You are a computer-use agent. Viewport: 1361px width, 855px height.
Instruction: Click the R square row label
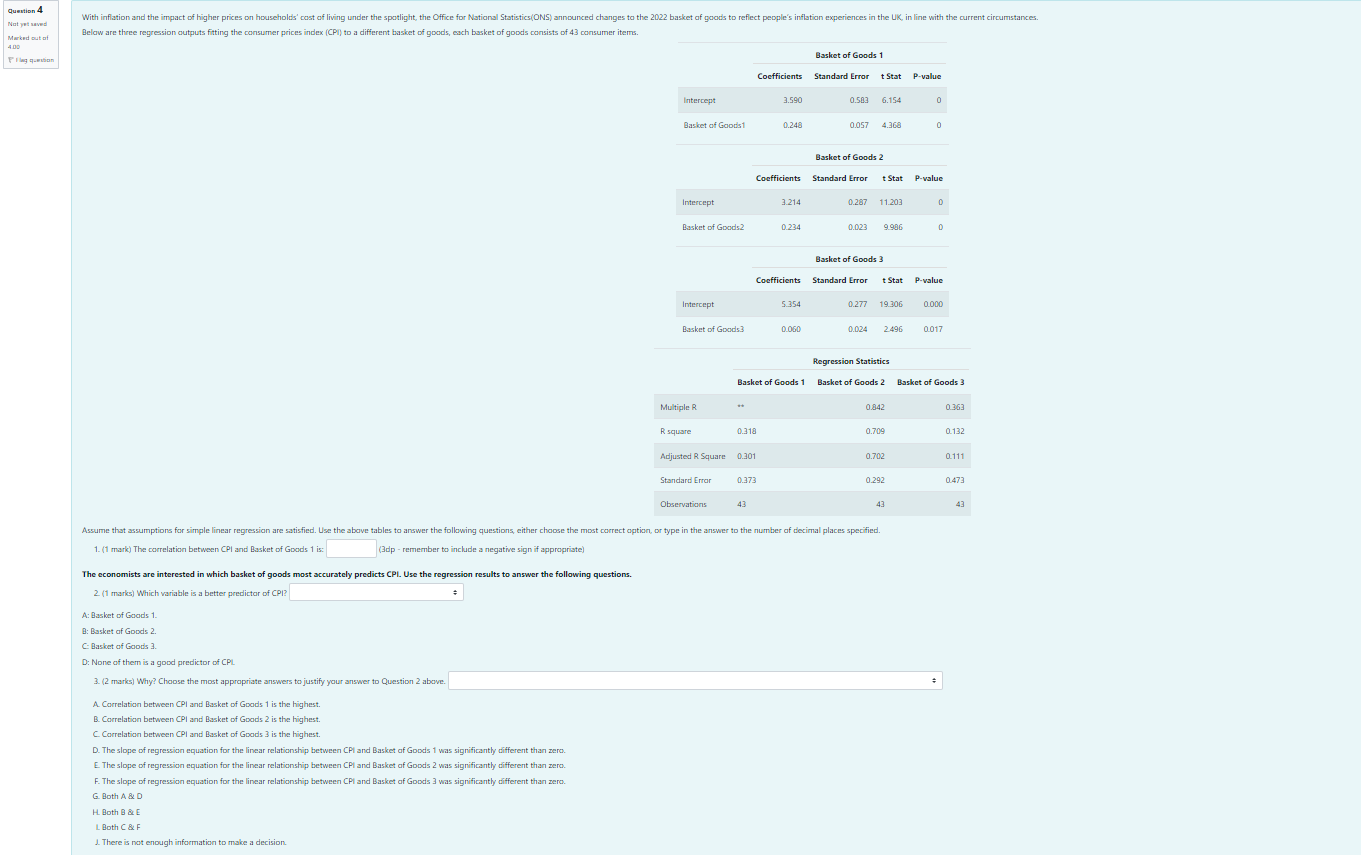(676, 431)
